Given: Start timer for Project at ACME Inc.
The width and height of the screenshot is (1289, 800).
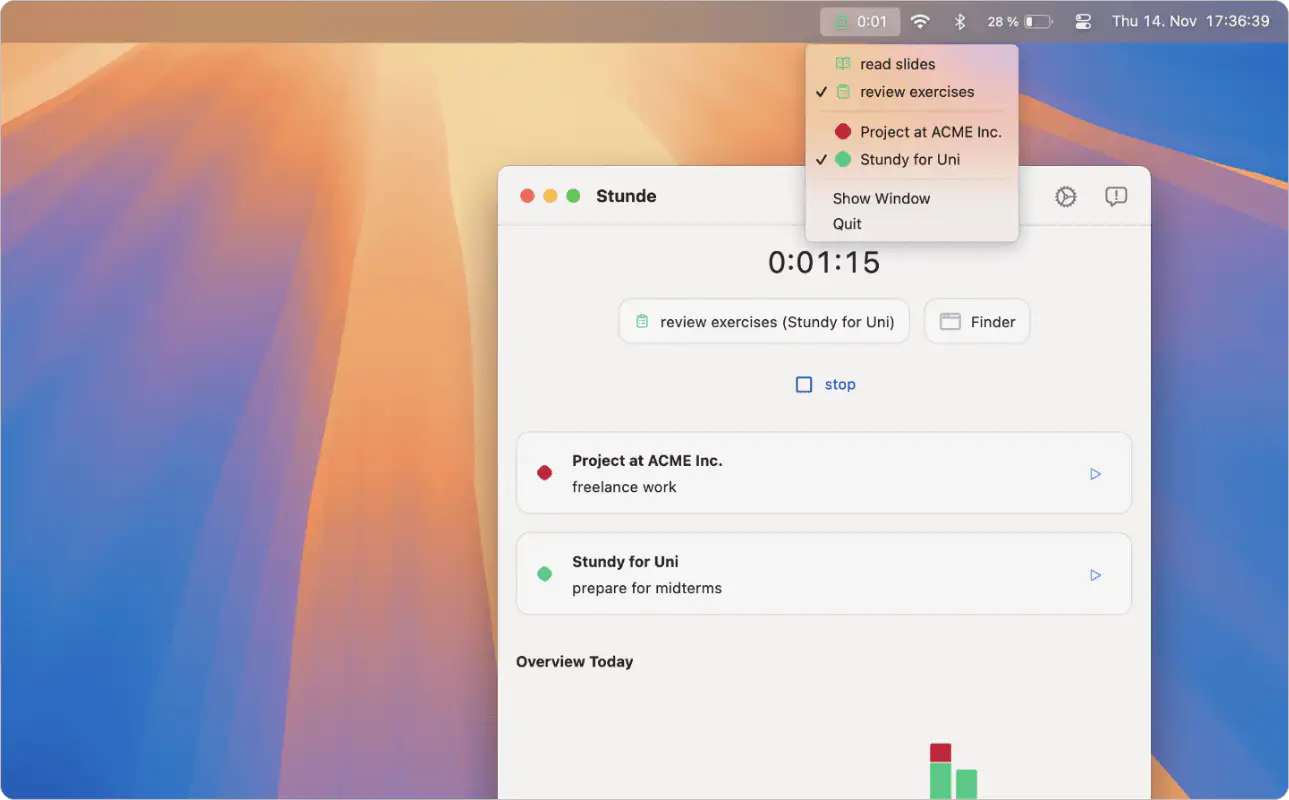Looking at the screenshot, I should [1095, 474].
